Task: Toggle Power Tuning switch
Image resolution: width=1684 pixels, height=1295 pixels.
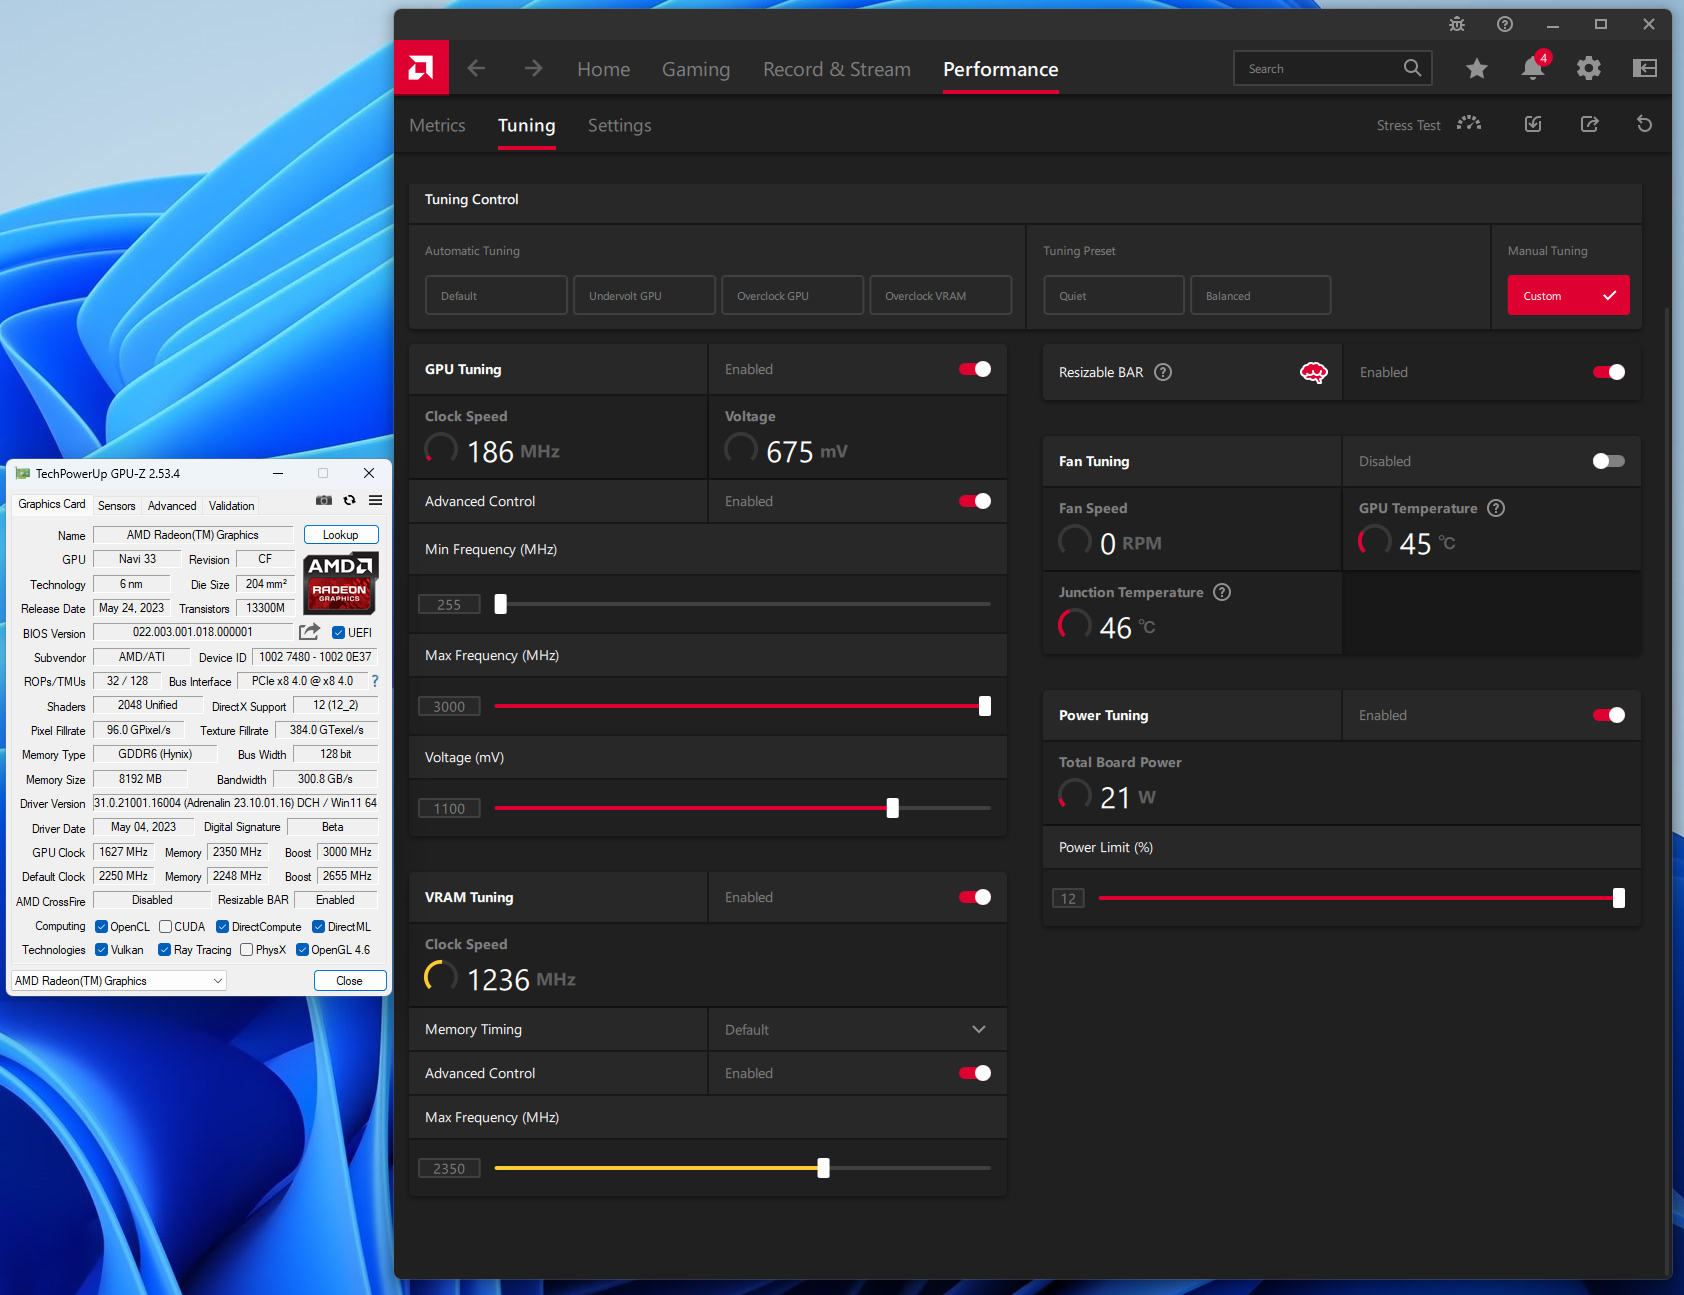Action: pos(1609,715)
